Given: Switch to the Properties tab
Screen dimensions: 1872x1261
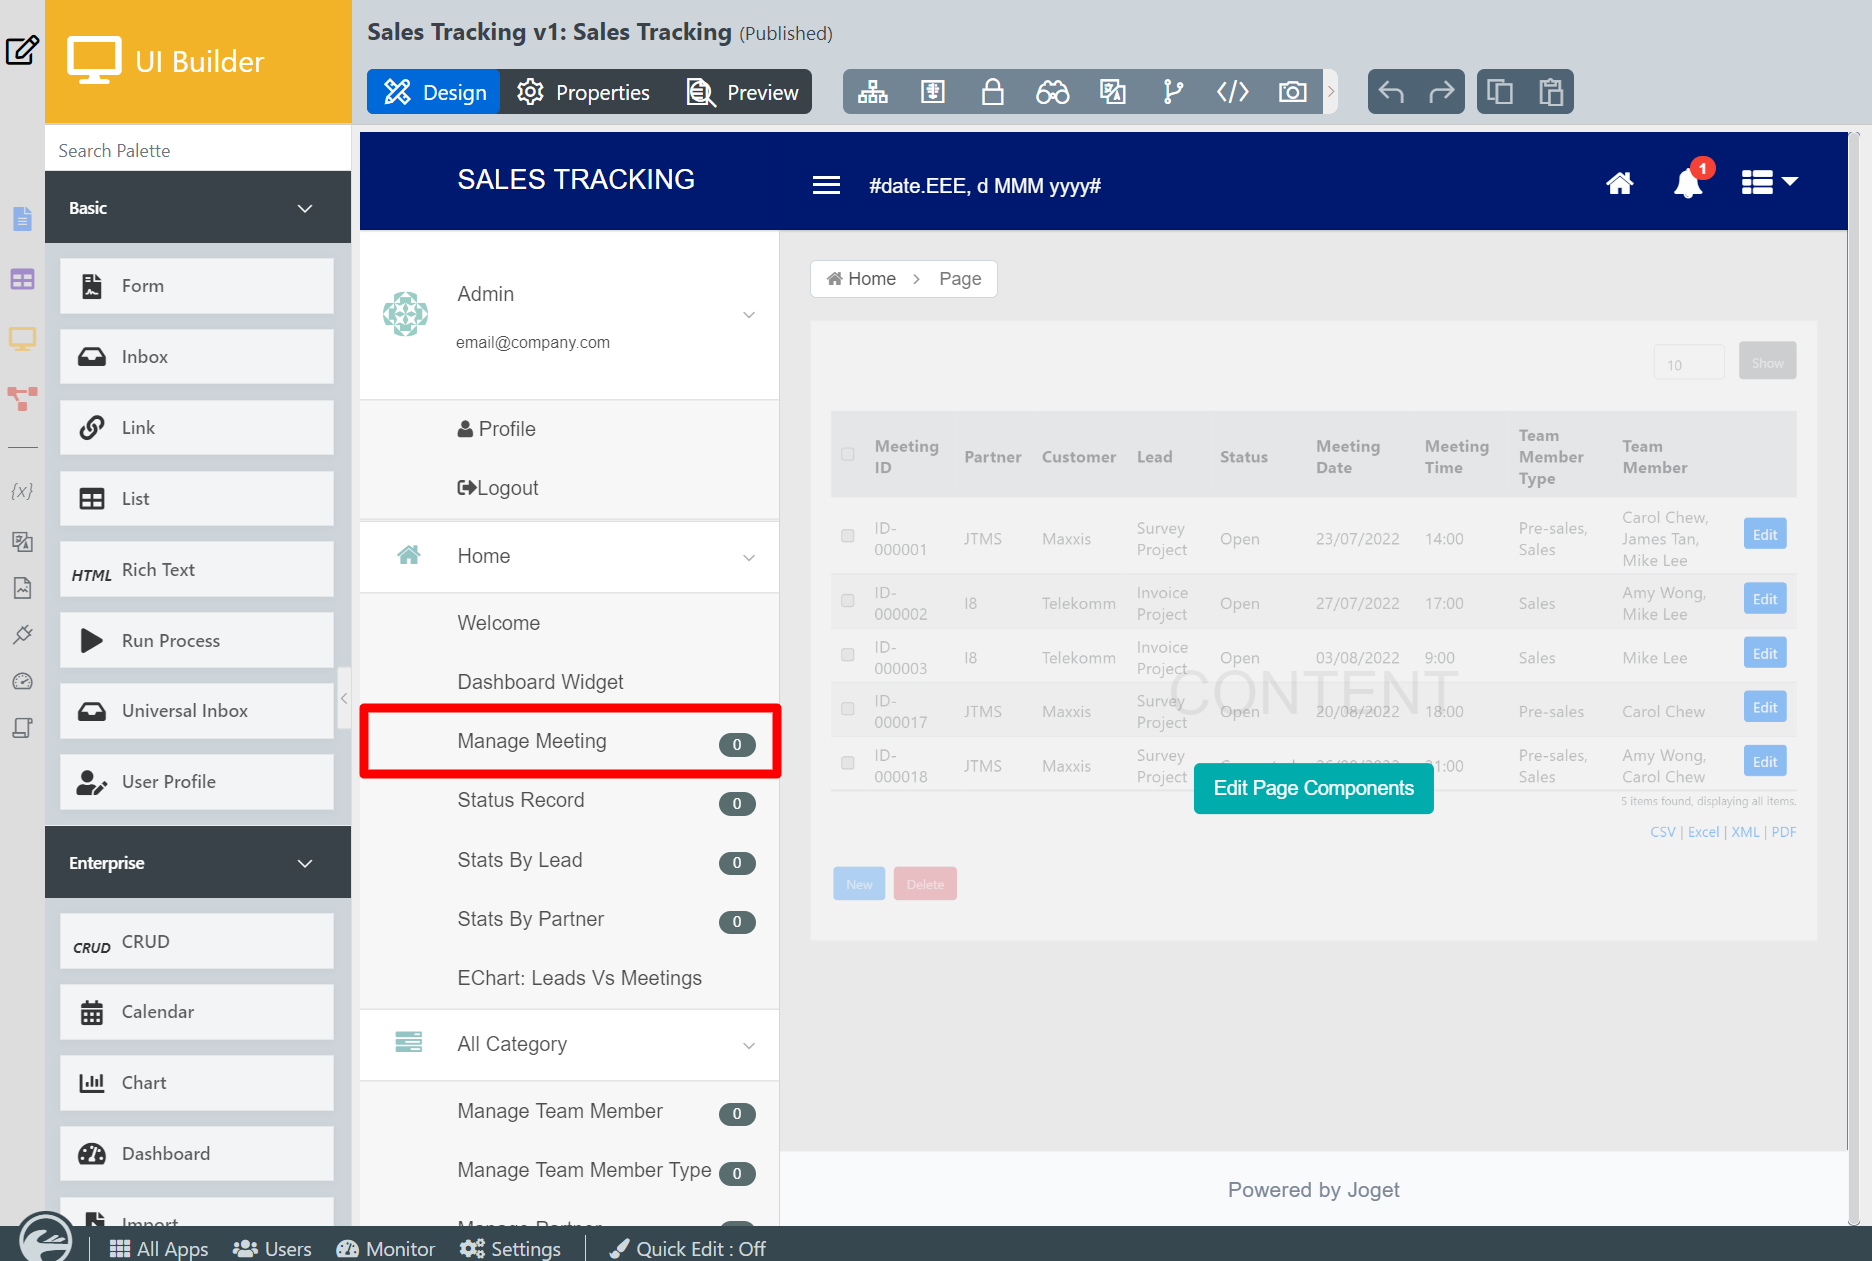Looking at the screenshot, I should [584, 92].
